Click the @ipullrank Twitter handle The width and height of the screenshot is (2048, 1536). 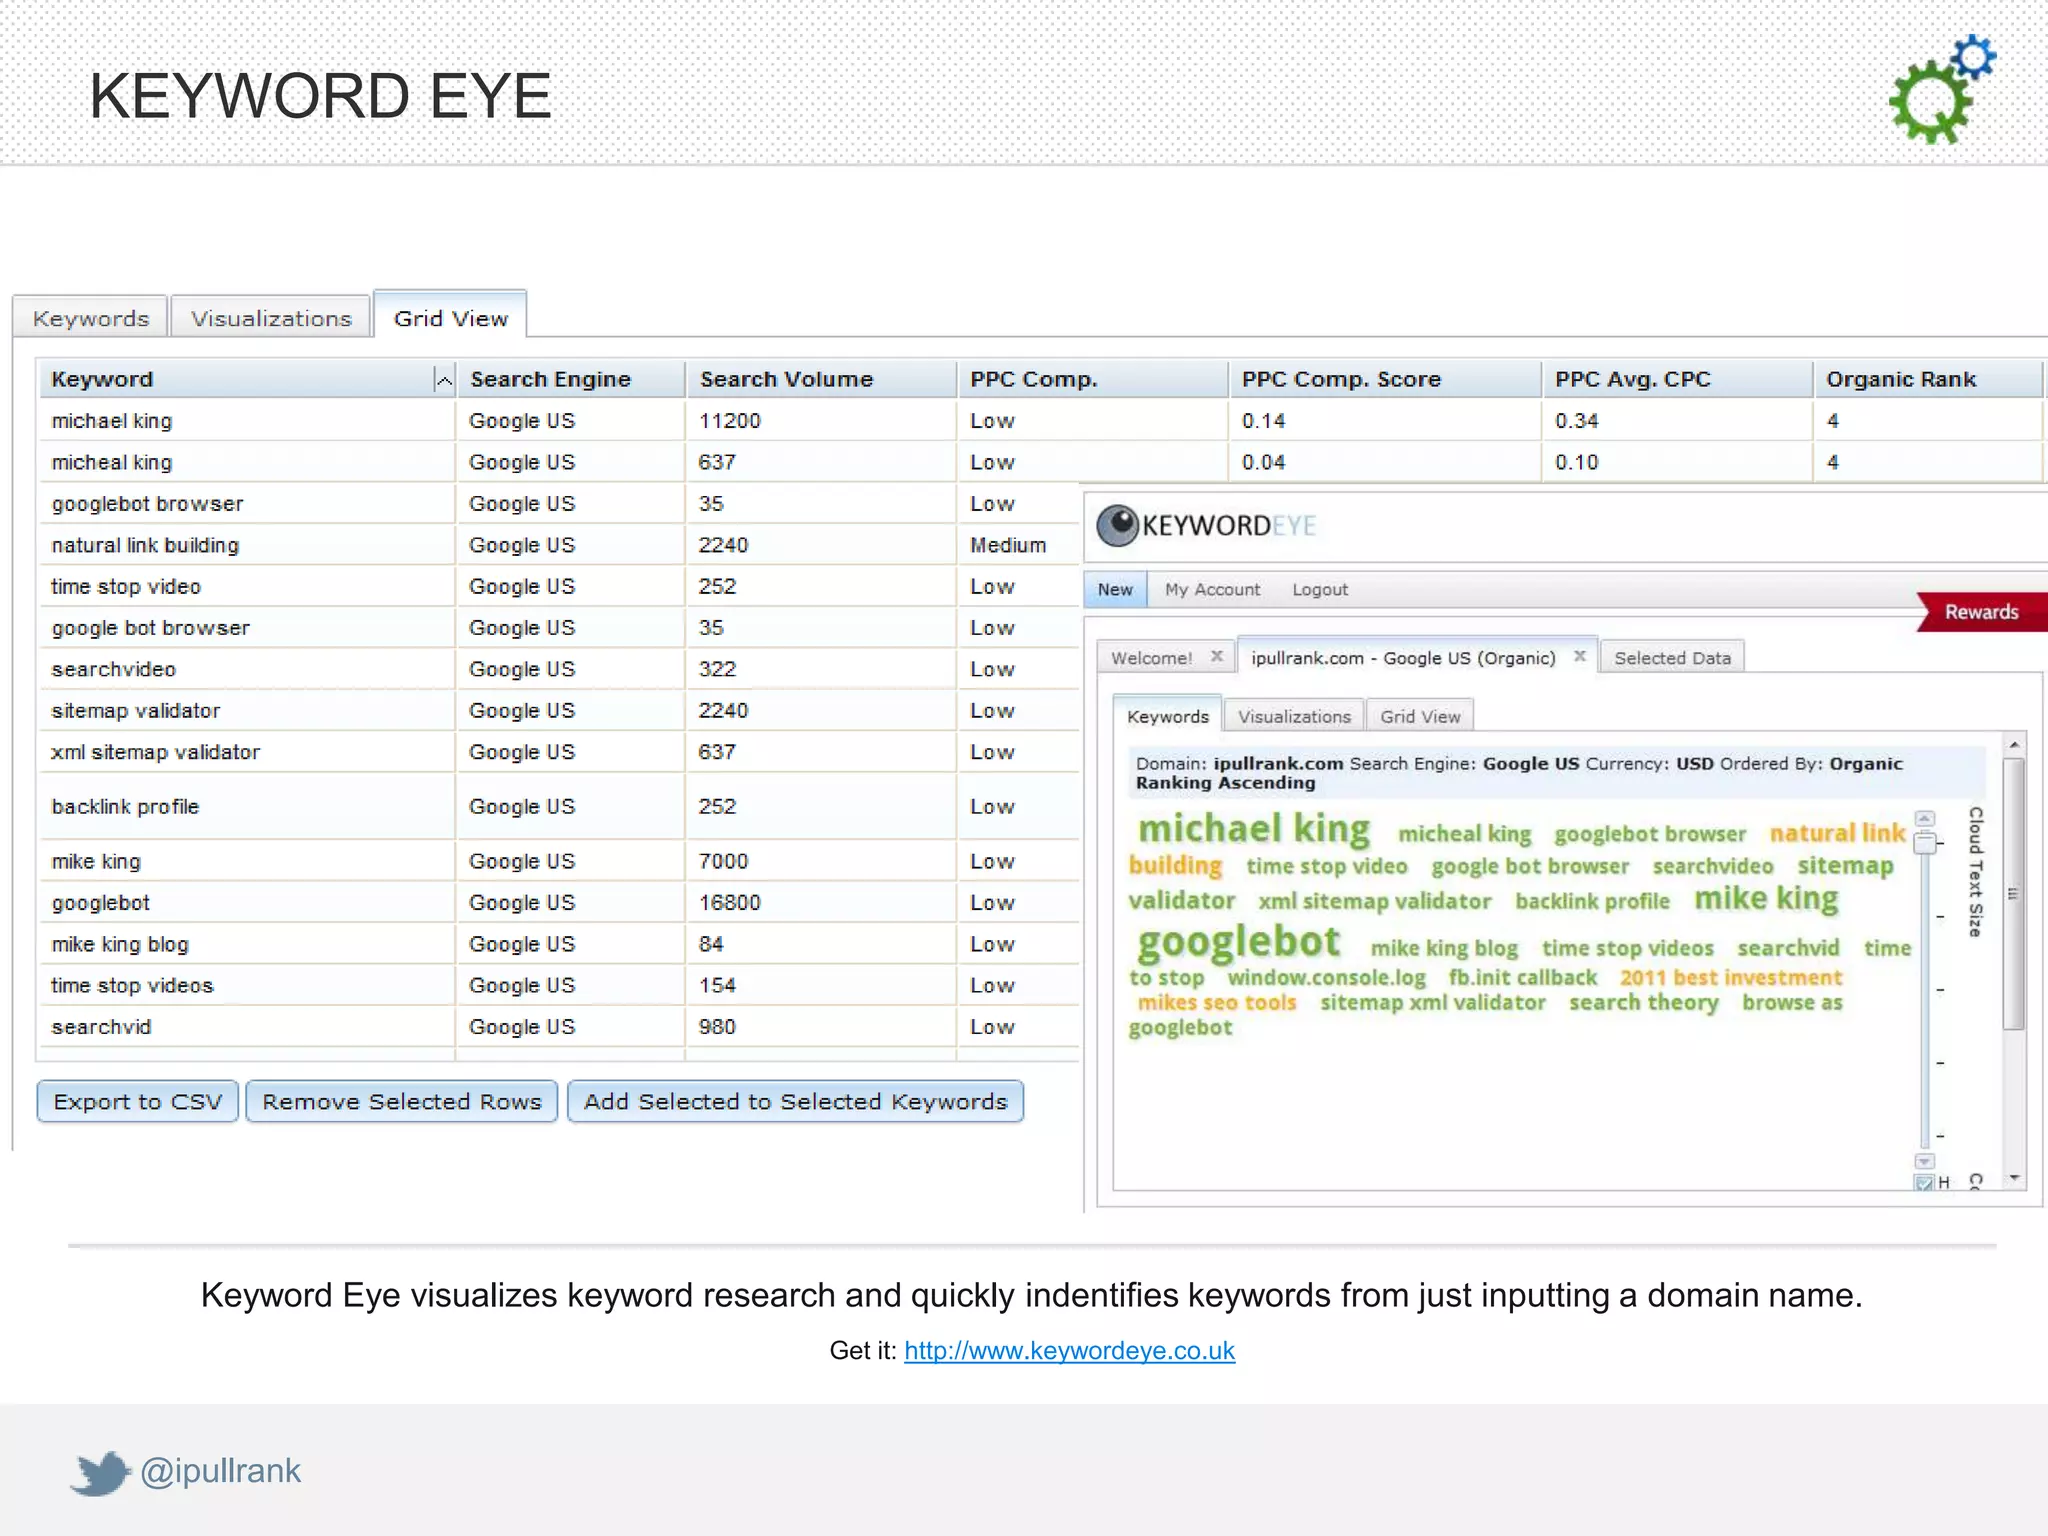point(220,1471)
